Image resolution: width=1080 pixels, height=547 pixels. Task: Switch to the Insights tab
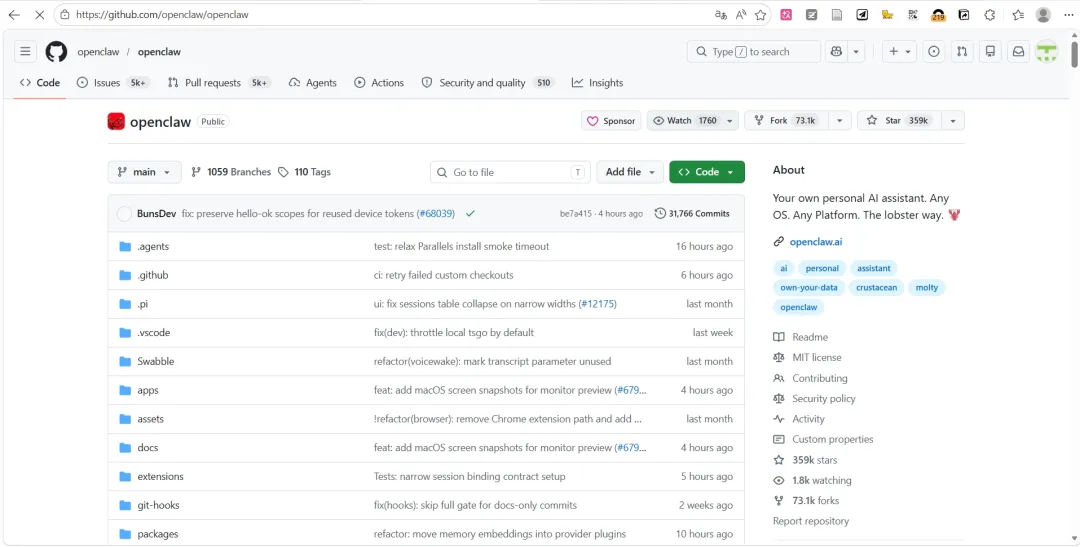pos(597,83)
